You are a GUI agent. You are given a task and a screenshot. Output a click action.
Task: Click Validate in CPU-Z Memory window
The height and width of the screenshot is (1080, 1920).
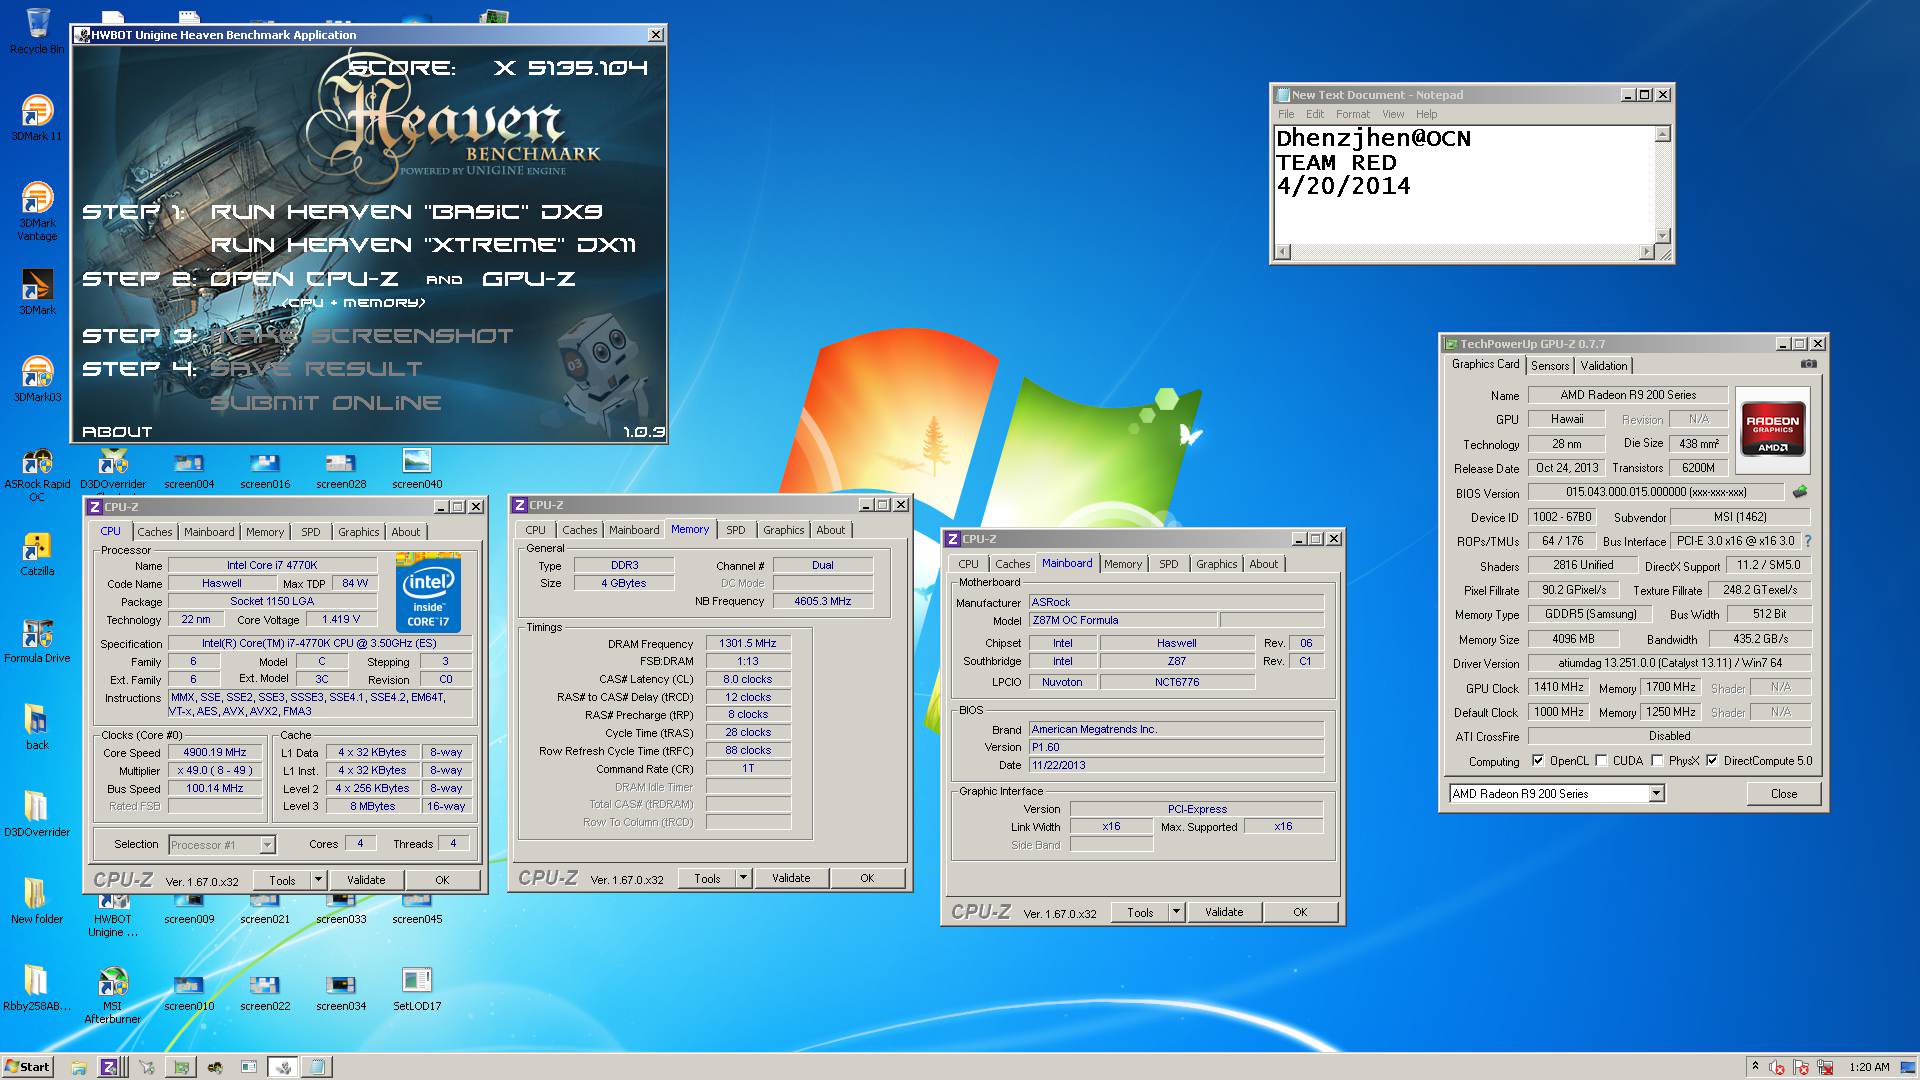pyautogui.click(x=791, y=878)
